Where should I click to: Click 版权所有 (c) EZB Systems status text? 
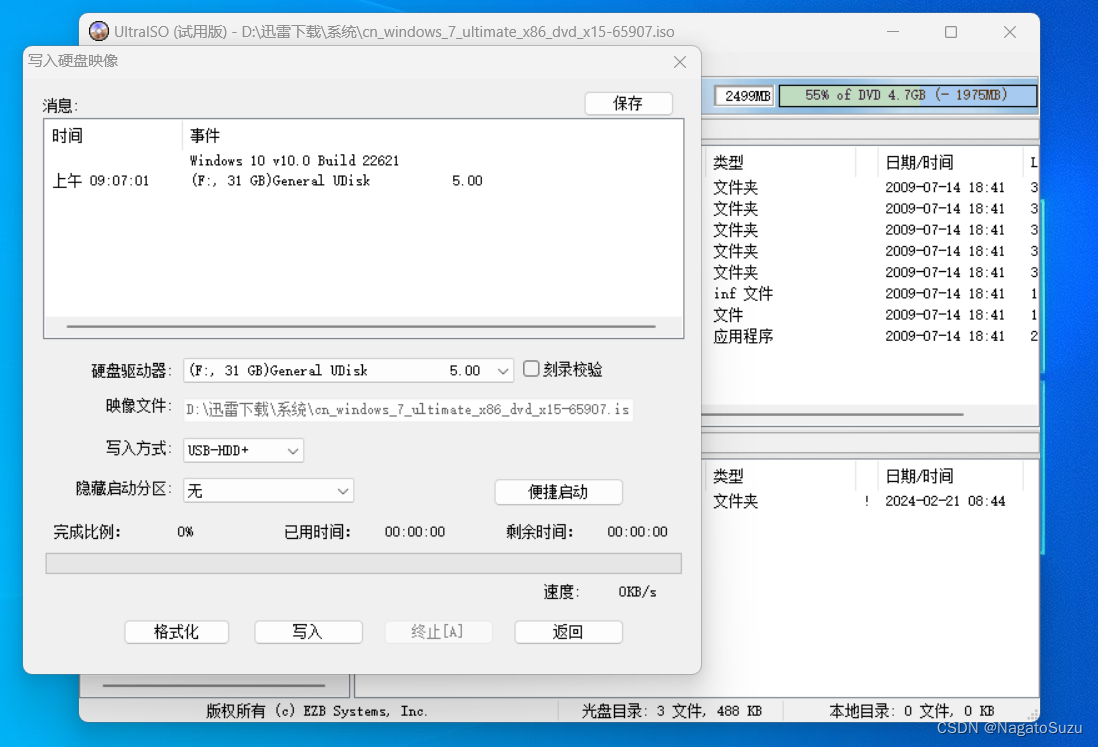[317, 711]
